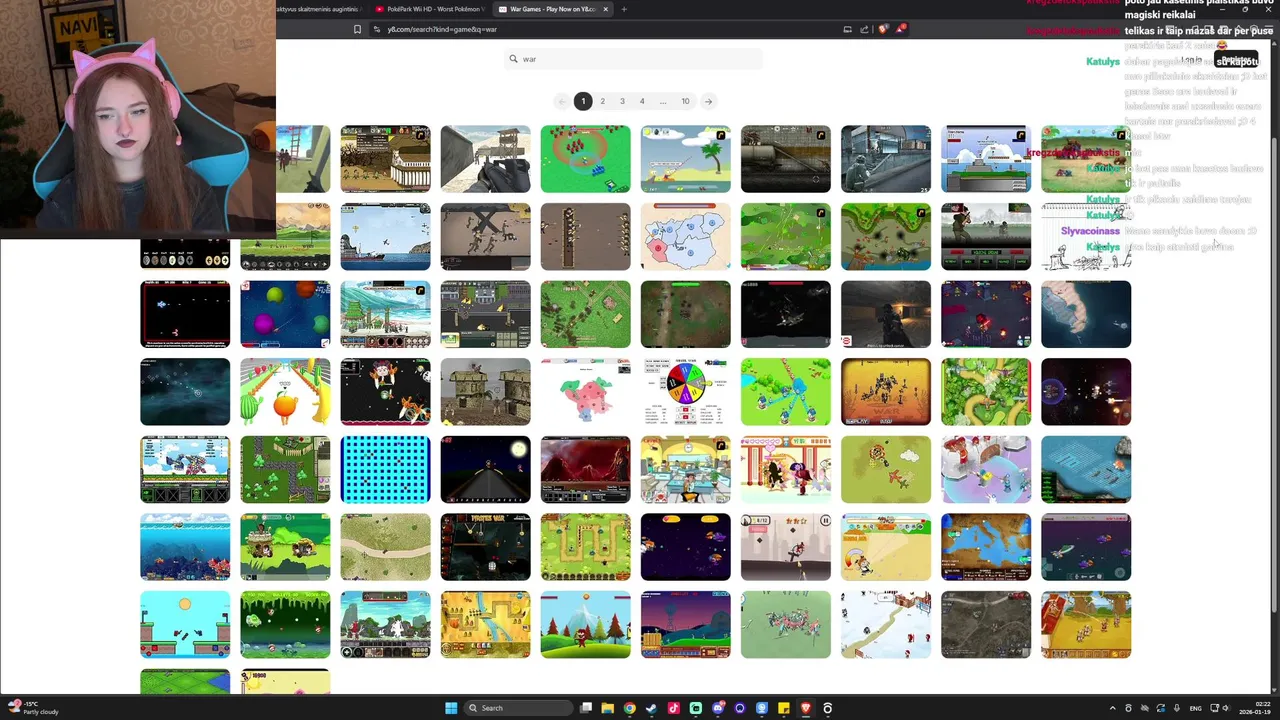The width and height of the screenshot is (1280, 720).
Task: Go to previous results page arrow
Action: point(561,101)
